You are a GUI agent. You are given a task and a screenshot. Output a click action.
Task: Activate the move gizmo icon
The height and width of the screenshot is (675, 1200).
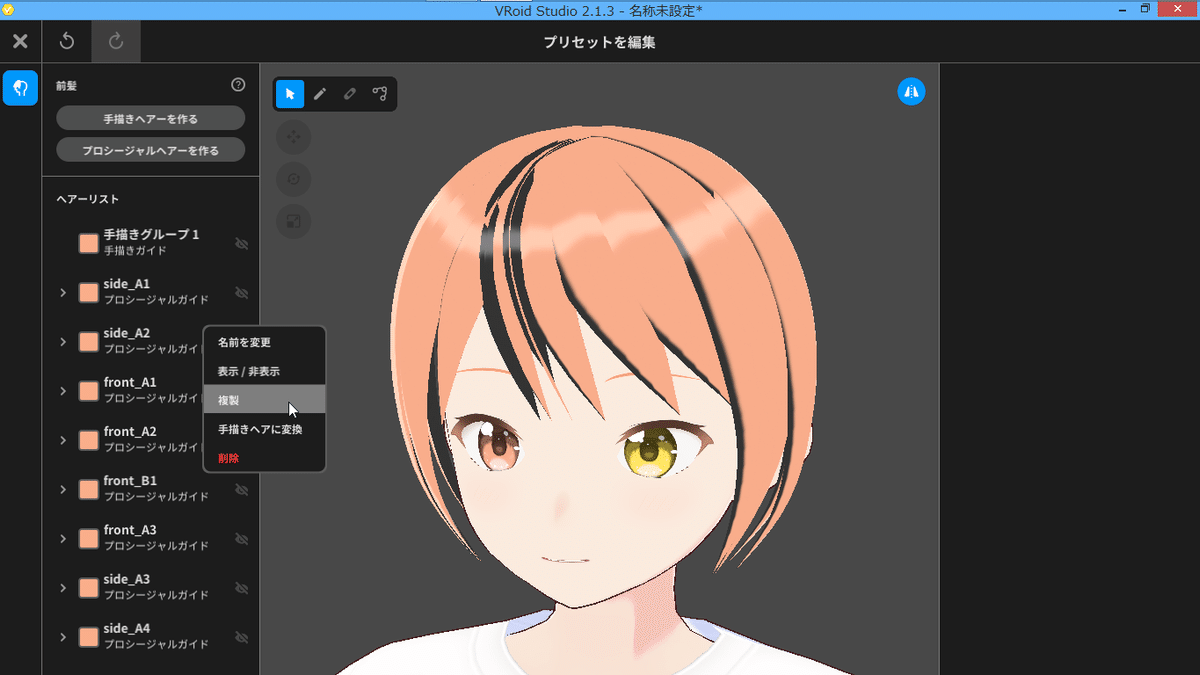293,137
